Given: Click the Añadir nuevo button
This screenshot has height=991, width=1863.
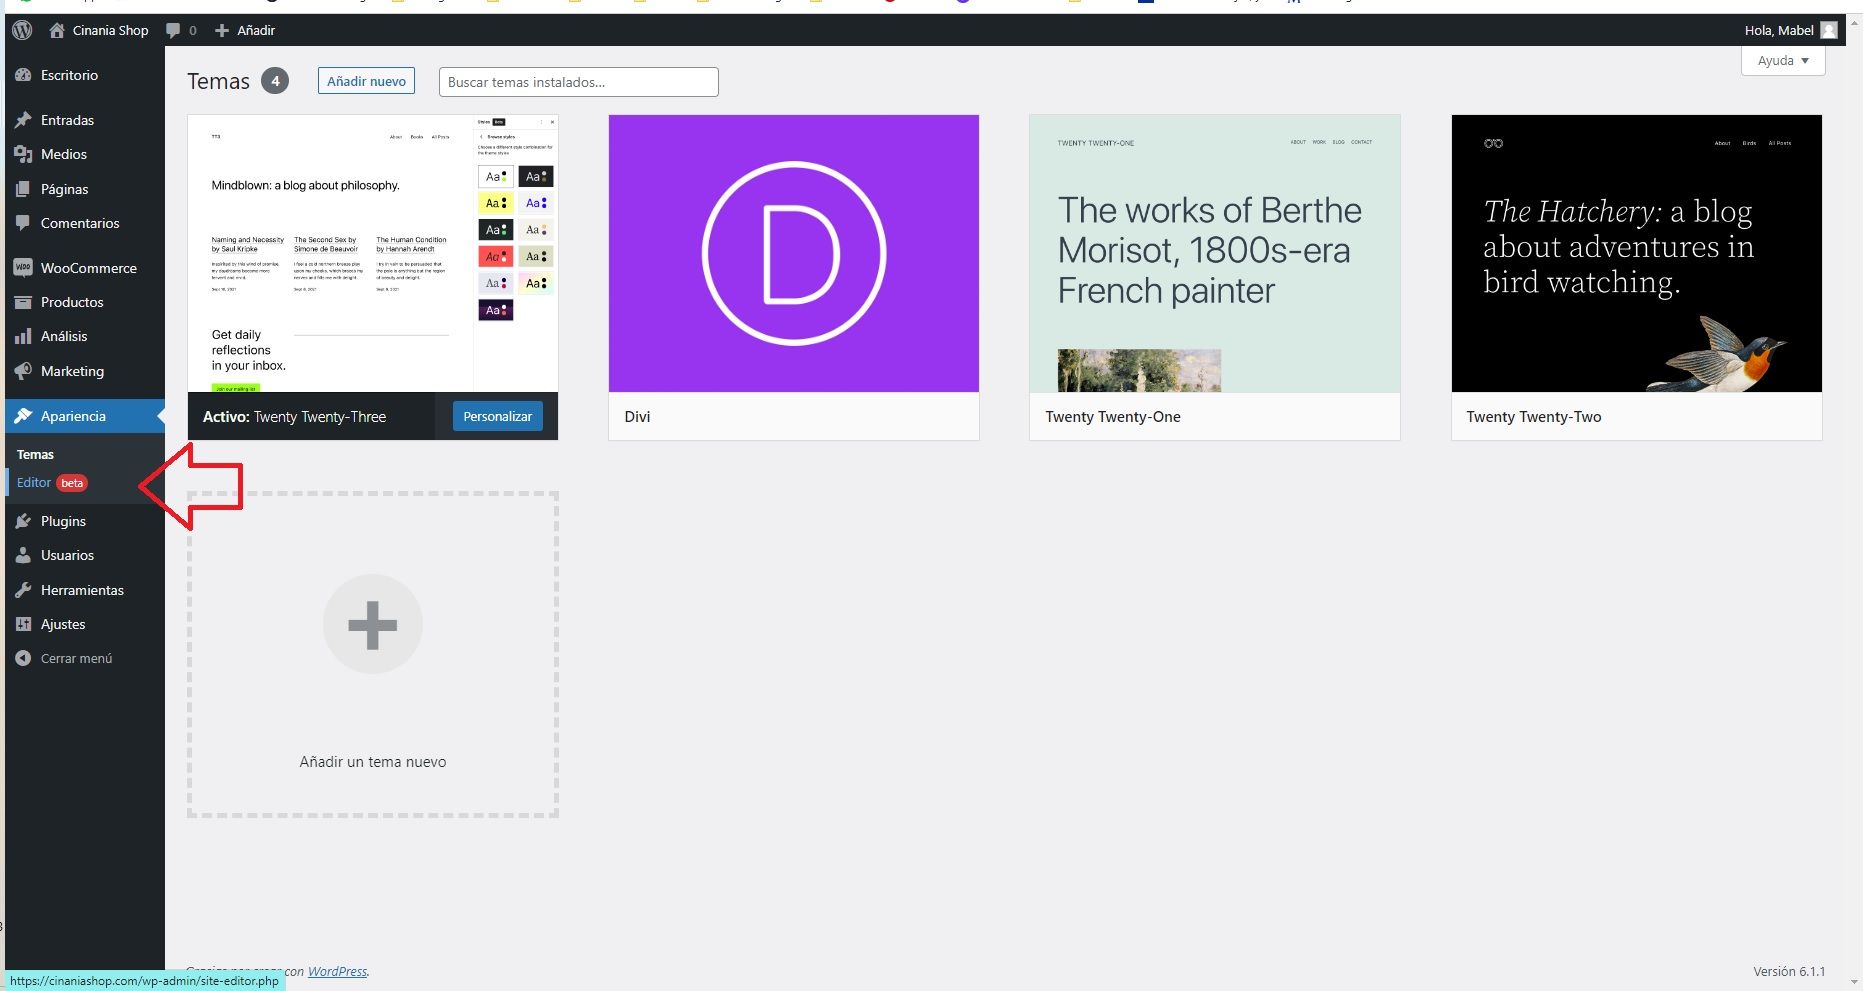Looking at the screenshot, I should (366, 81).
